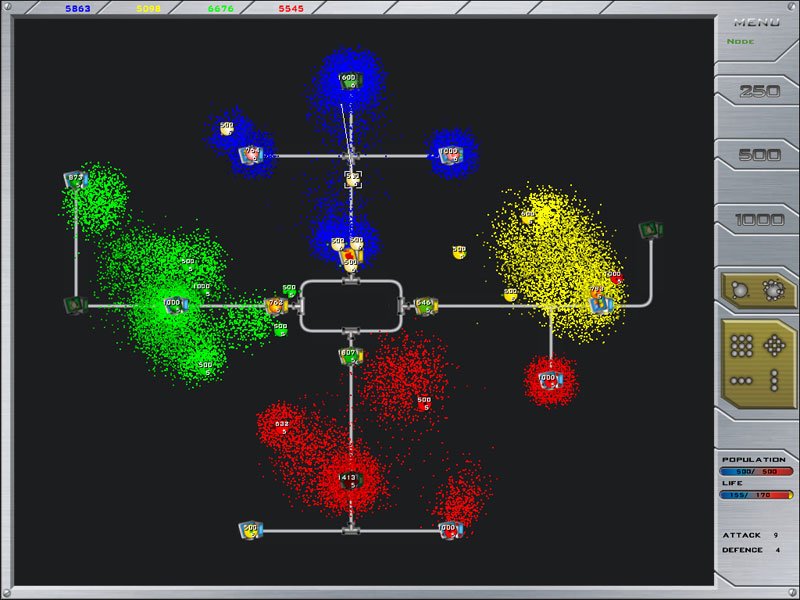Click the node labeled 1607 below junction
This screenshot has width=800, height=600.
coord(349,356)
